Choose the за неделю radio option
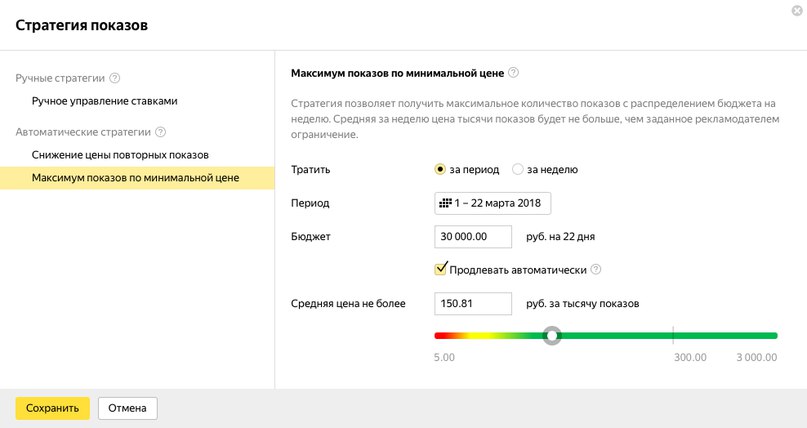The image size is (807, 428). [518, 169]
